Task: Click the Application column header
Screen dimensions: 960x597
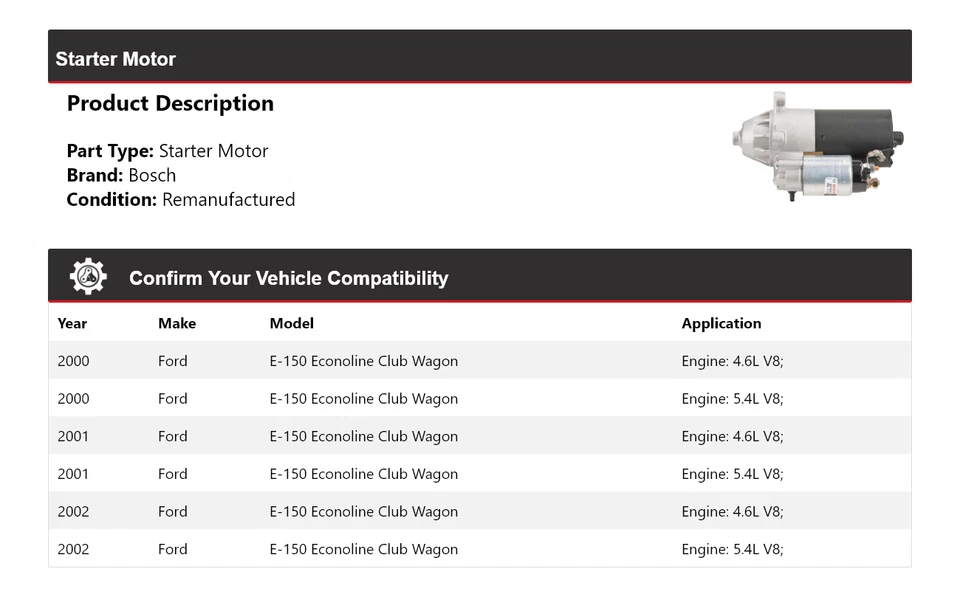Action: pos(721,323)
